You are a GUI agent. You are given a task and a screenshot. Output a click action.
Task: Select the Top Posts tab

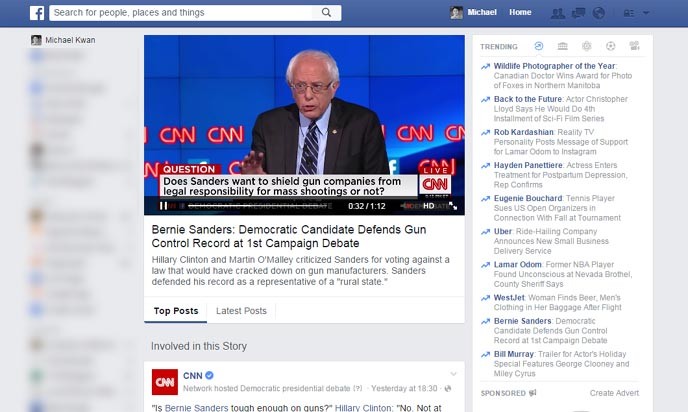click(x=176, y=311)
